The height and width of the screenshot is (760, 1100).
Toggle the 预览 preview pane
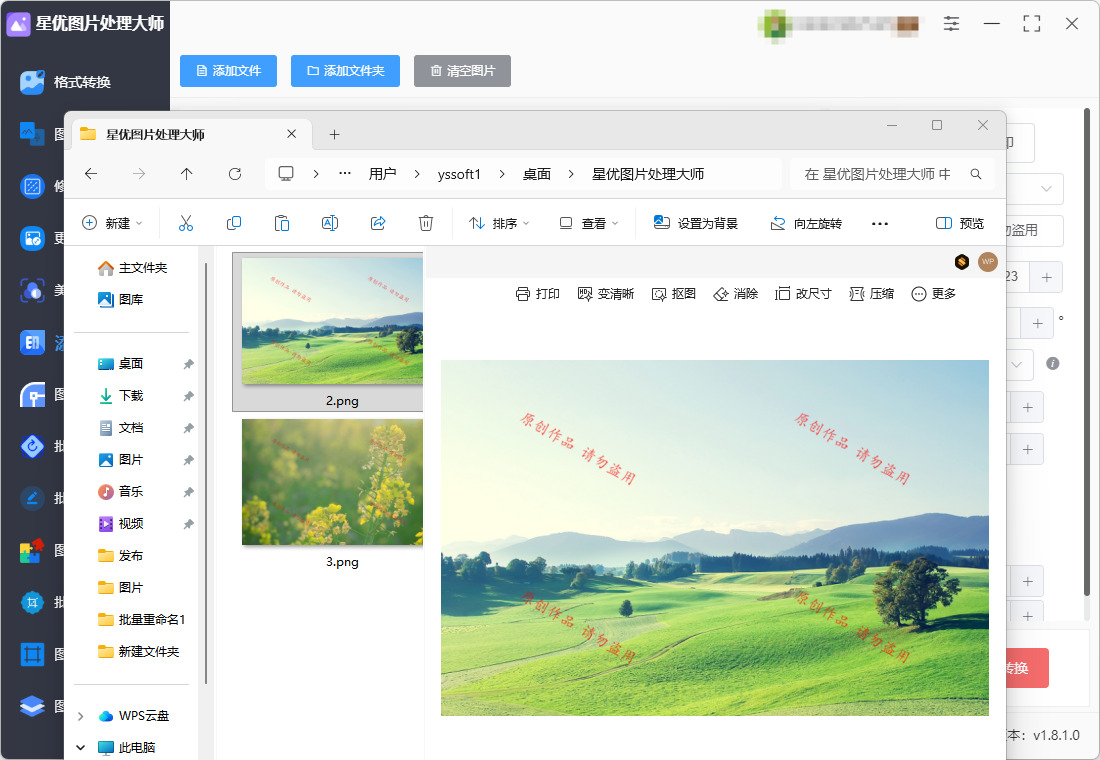click(960, 223)
